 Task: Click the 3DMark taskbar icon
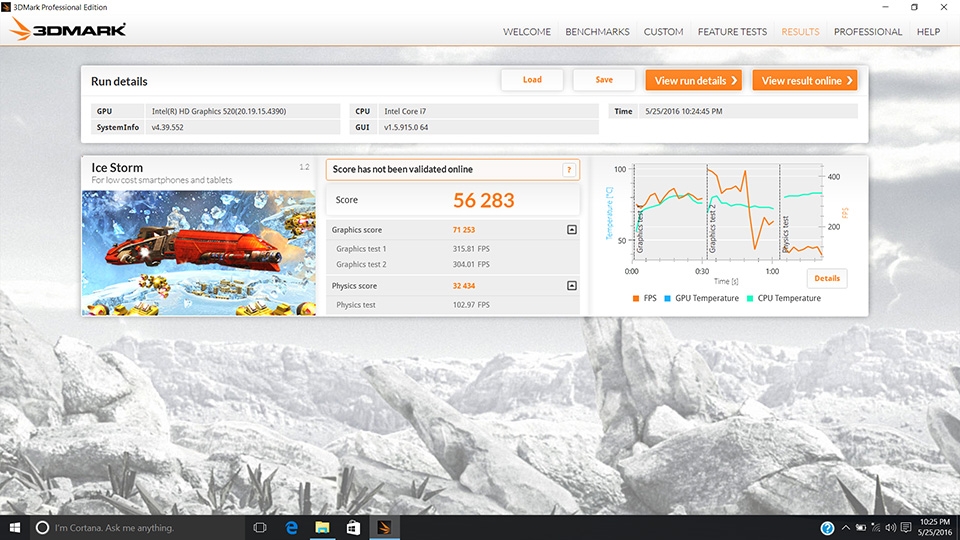384,527
